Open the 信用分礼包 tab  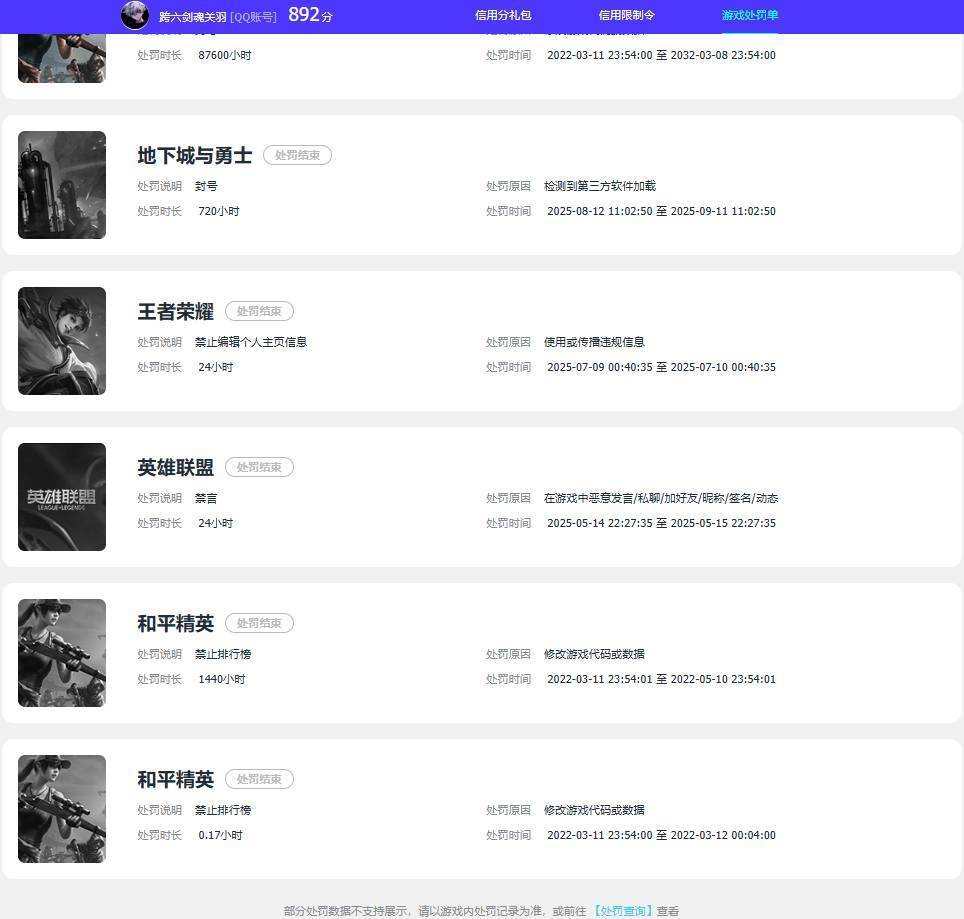(503, 15)
